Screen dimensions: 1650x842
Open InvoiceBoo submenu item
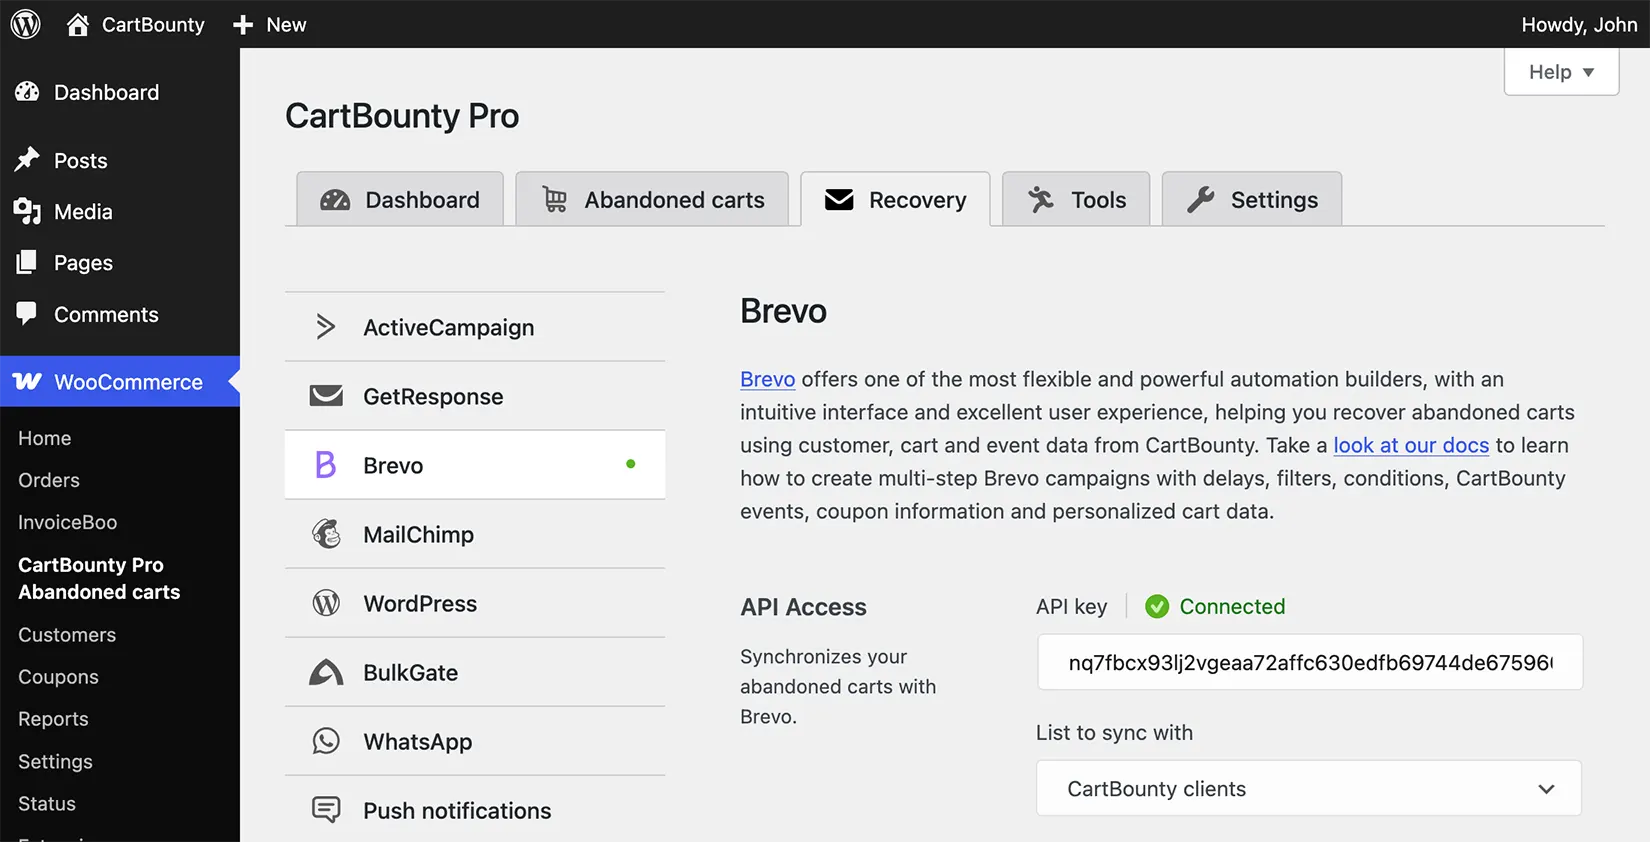click(67, 522)
